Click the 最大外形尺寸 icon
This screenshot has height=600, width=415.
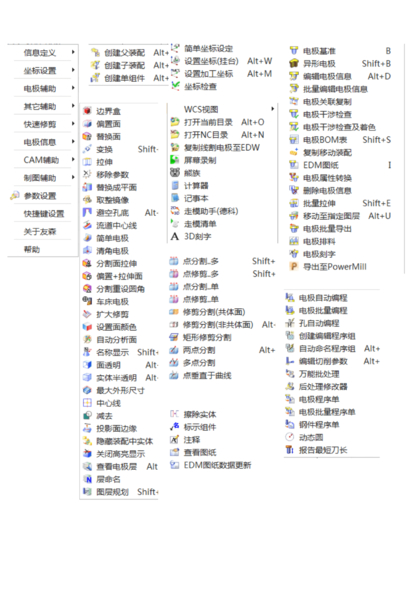click(88, 390)
